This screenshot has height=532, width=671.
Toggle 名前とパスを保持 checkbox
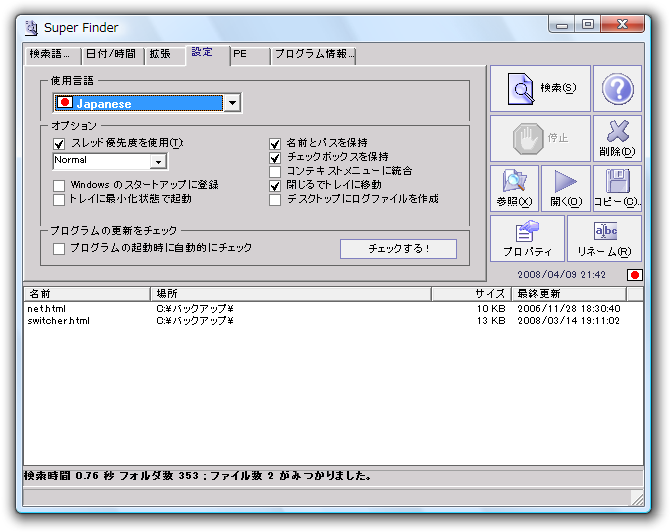(x=275, y=144)
